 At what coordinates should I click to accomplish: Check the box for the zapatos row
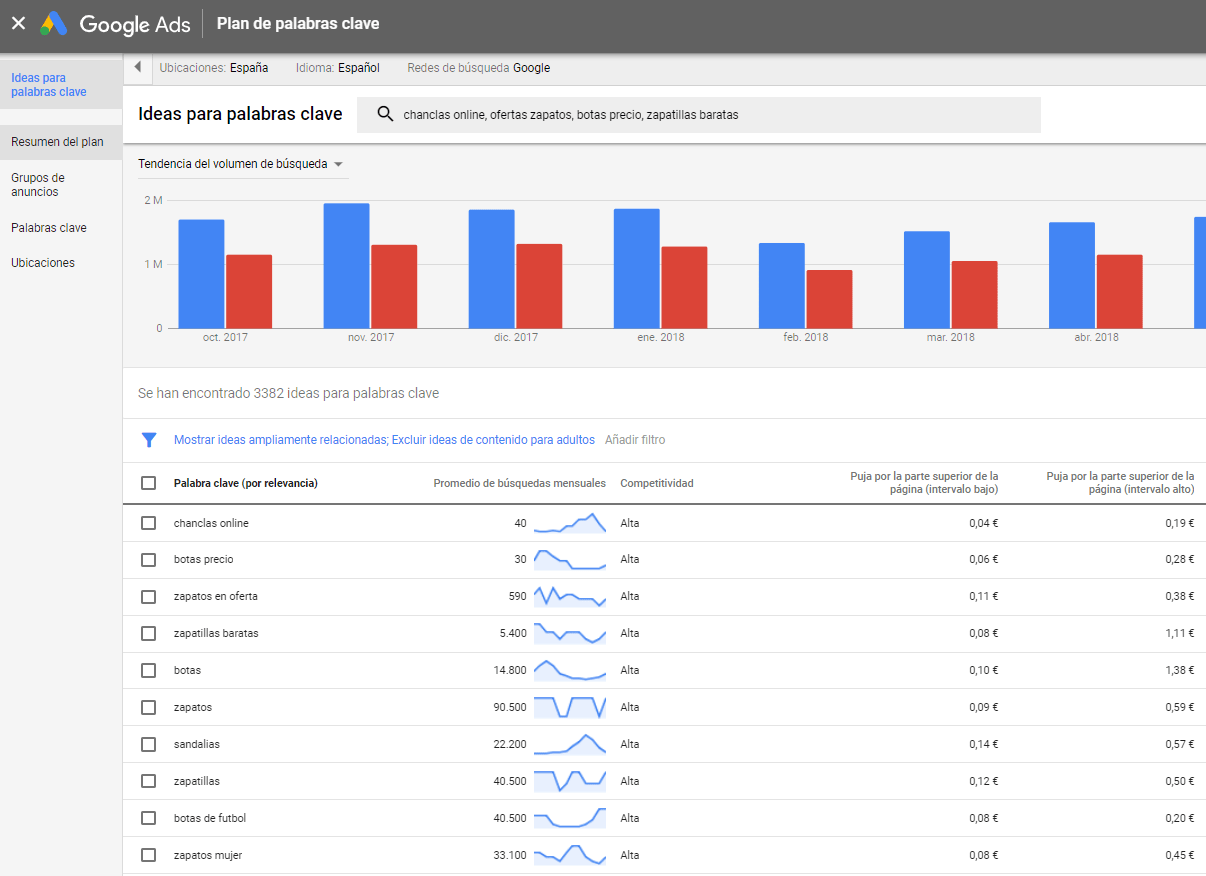click(x=149, y=708)
